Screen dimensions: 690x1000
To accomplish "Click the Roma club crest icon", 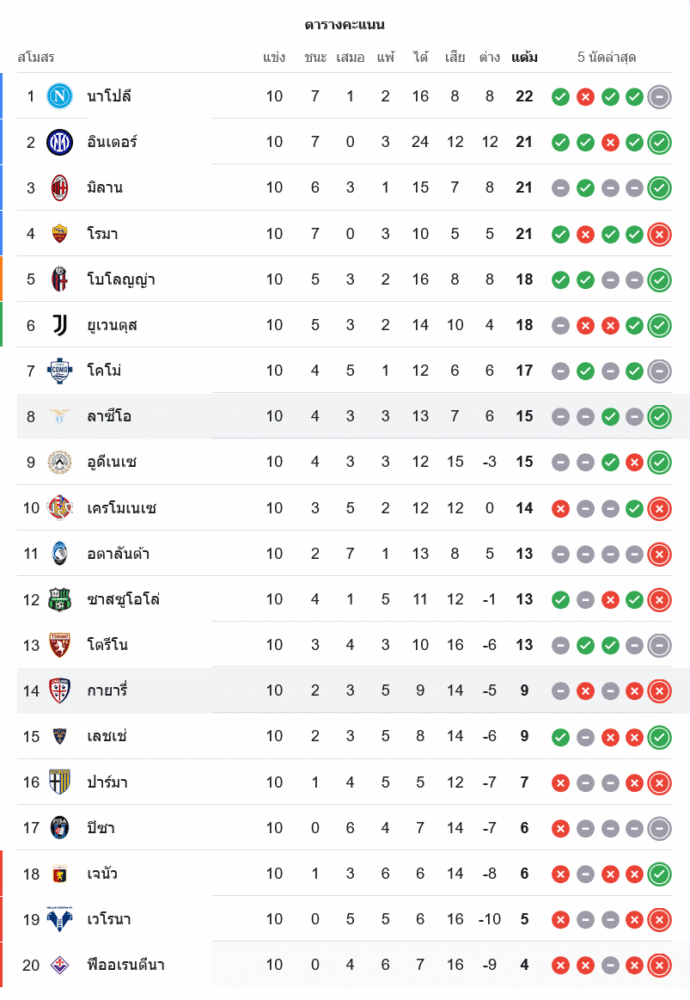I will pyautogui.click(x=60, y=234).
